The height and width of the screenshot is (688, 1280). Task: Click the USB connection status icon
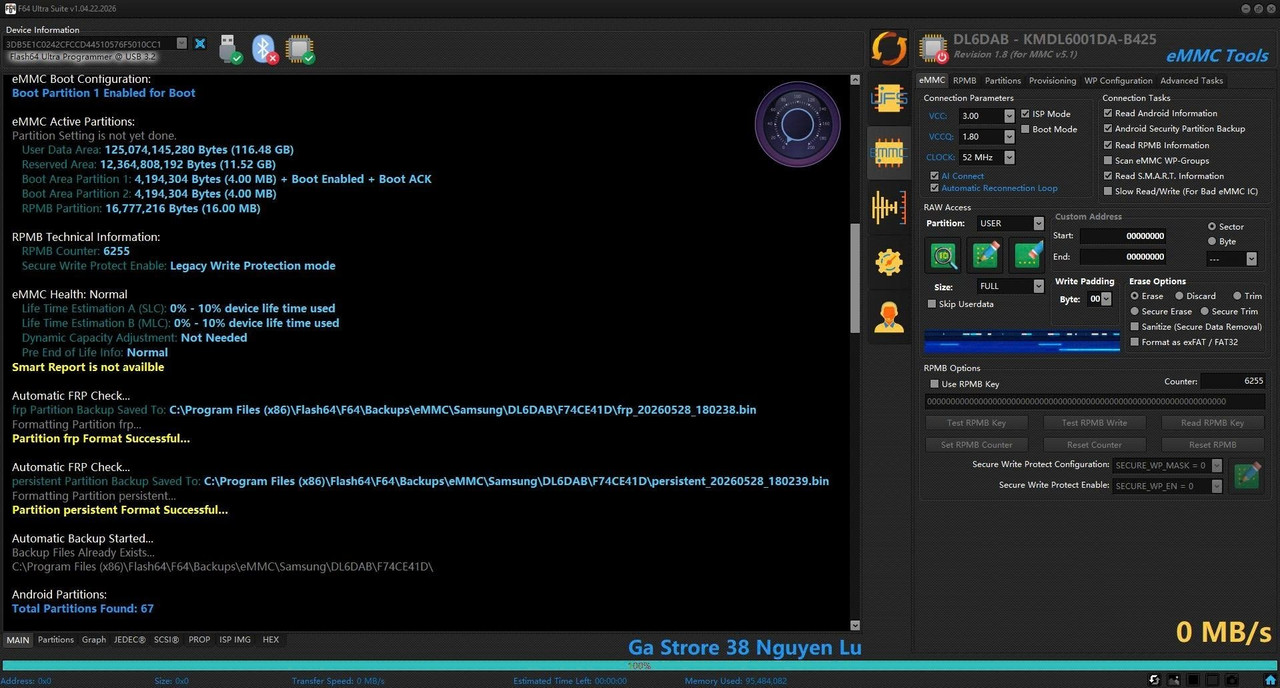point(230,48)
